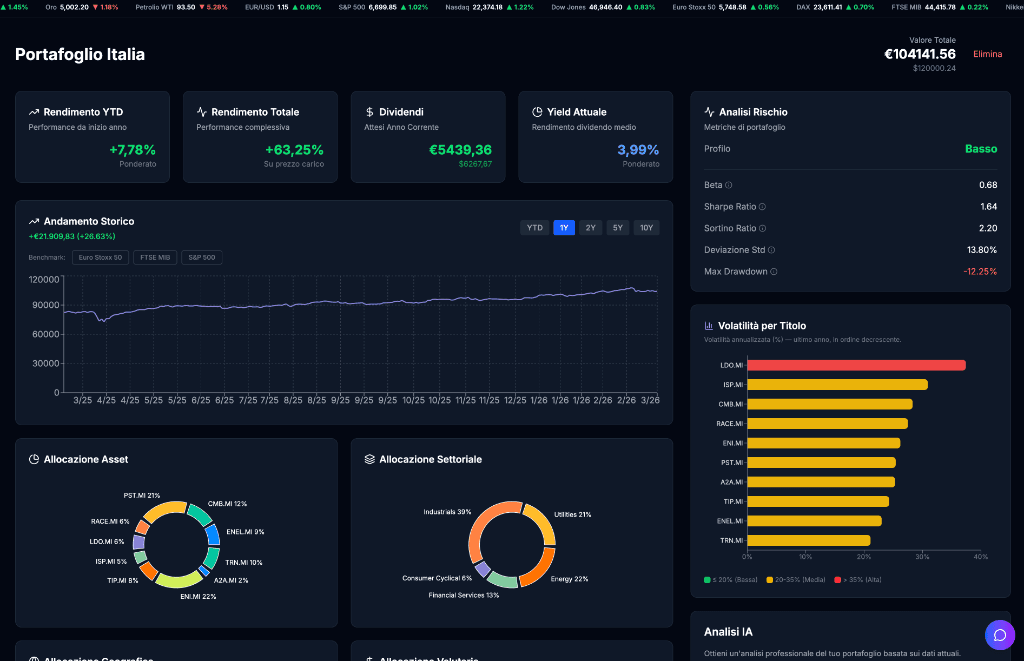The image size is (1024, 661).
Task: Open the Max Drawdown info tooltip
Action: (772, 270)
